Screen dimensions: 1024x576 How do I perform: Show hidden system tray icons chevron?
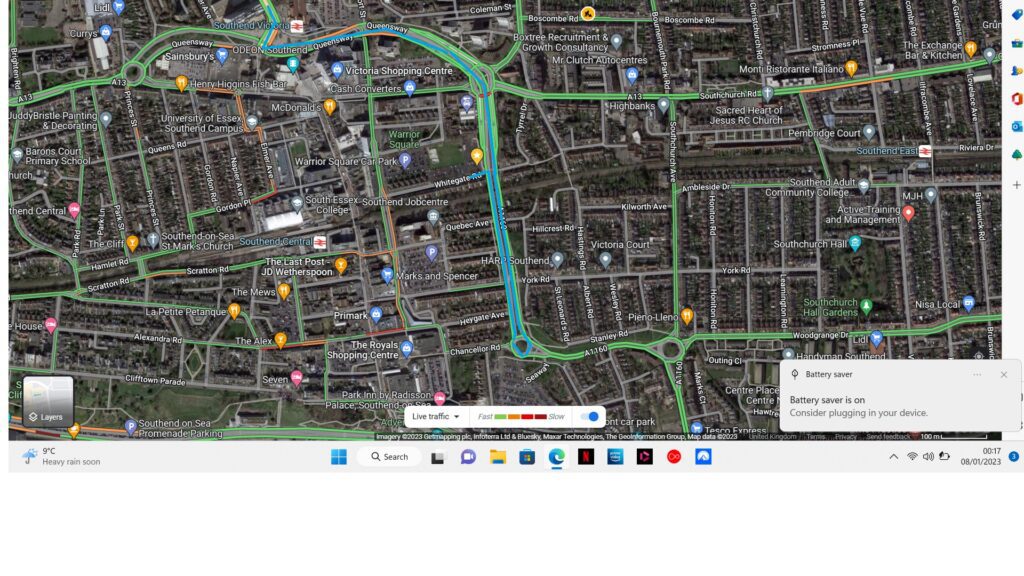coord(893,457)
